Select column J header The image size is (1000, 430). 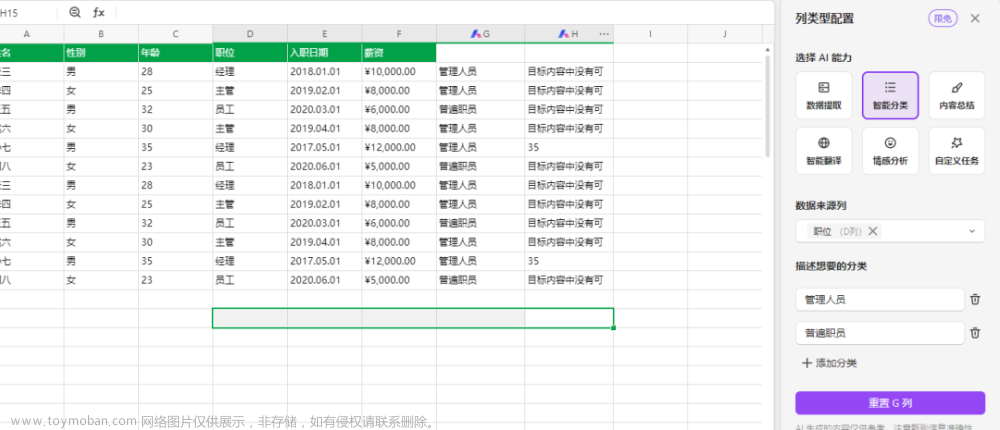coord(725,34)
